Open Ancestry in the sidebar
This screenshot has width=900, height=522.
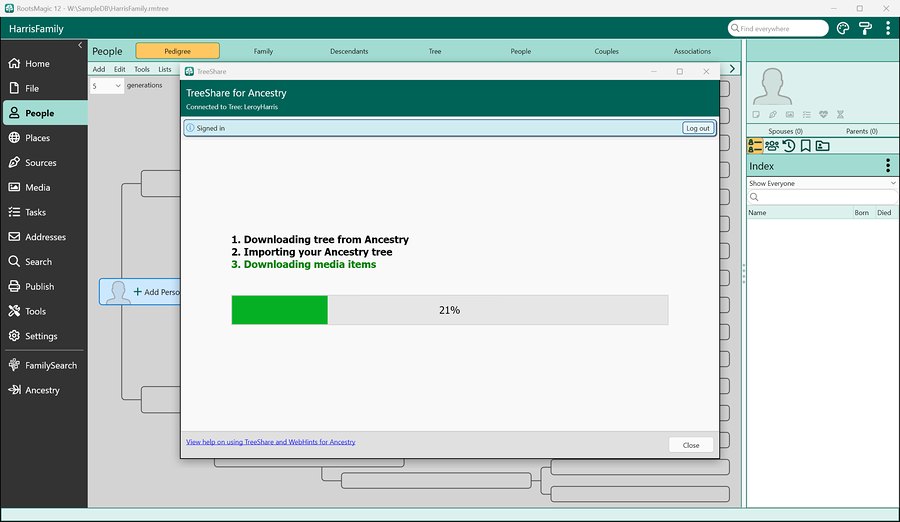click(x=44, y=390)
